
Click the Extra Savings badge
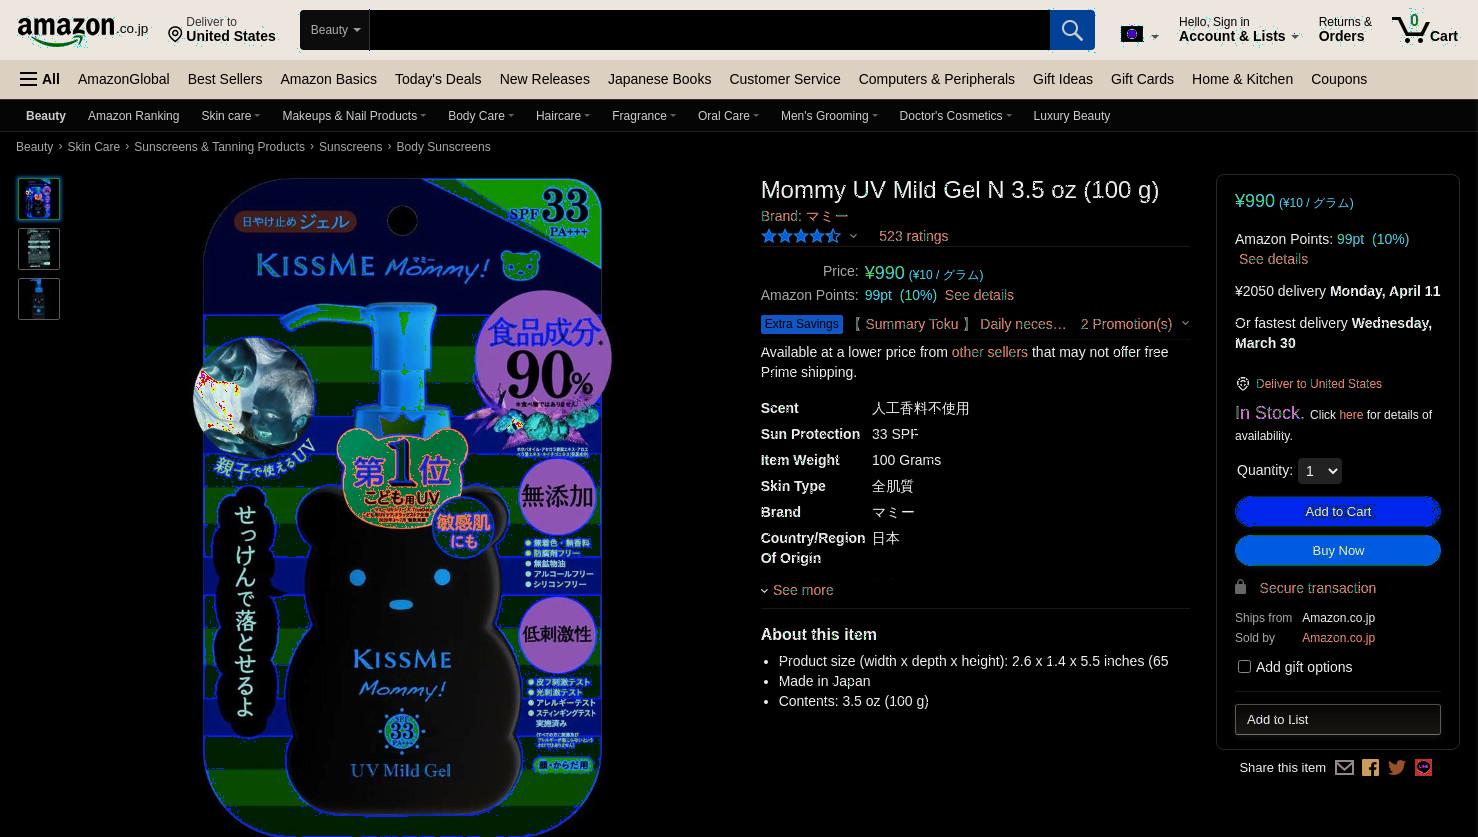(x=801, y=324)
